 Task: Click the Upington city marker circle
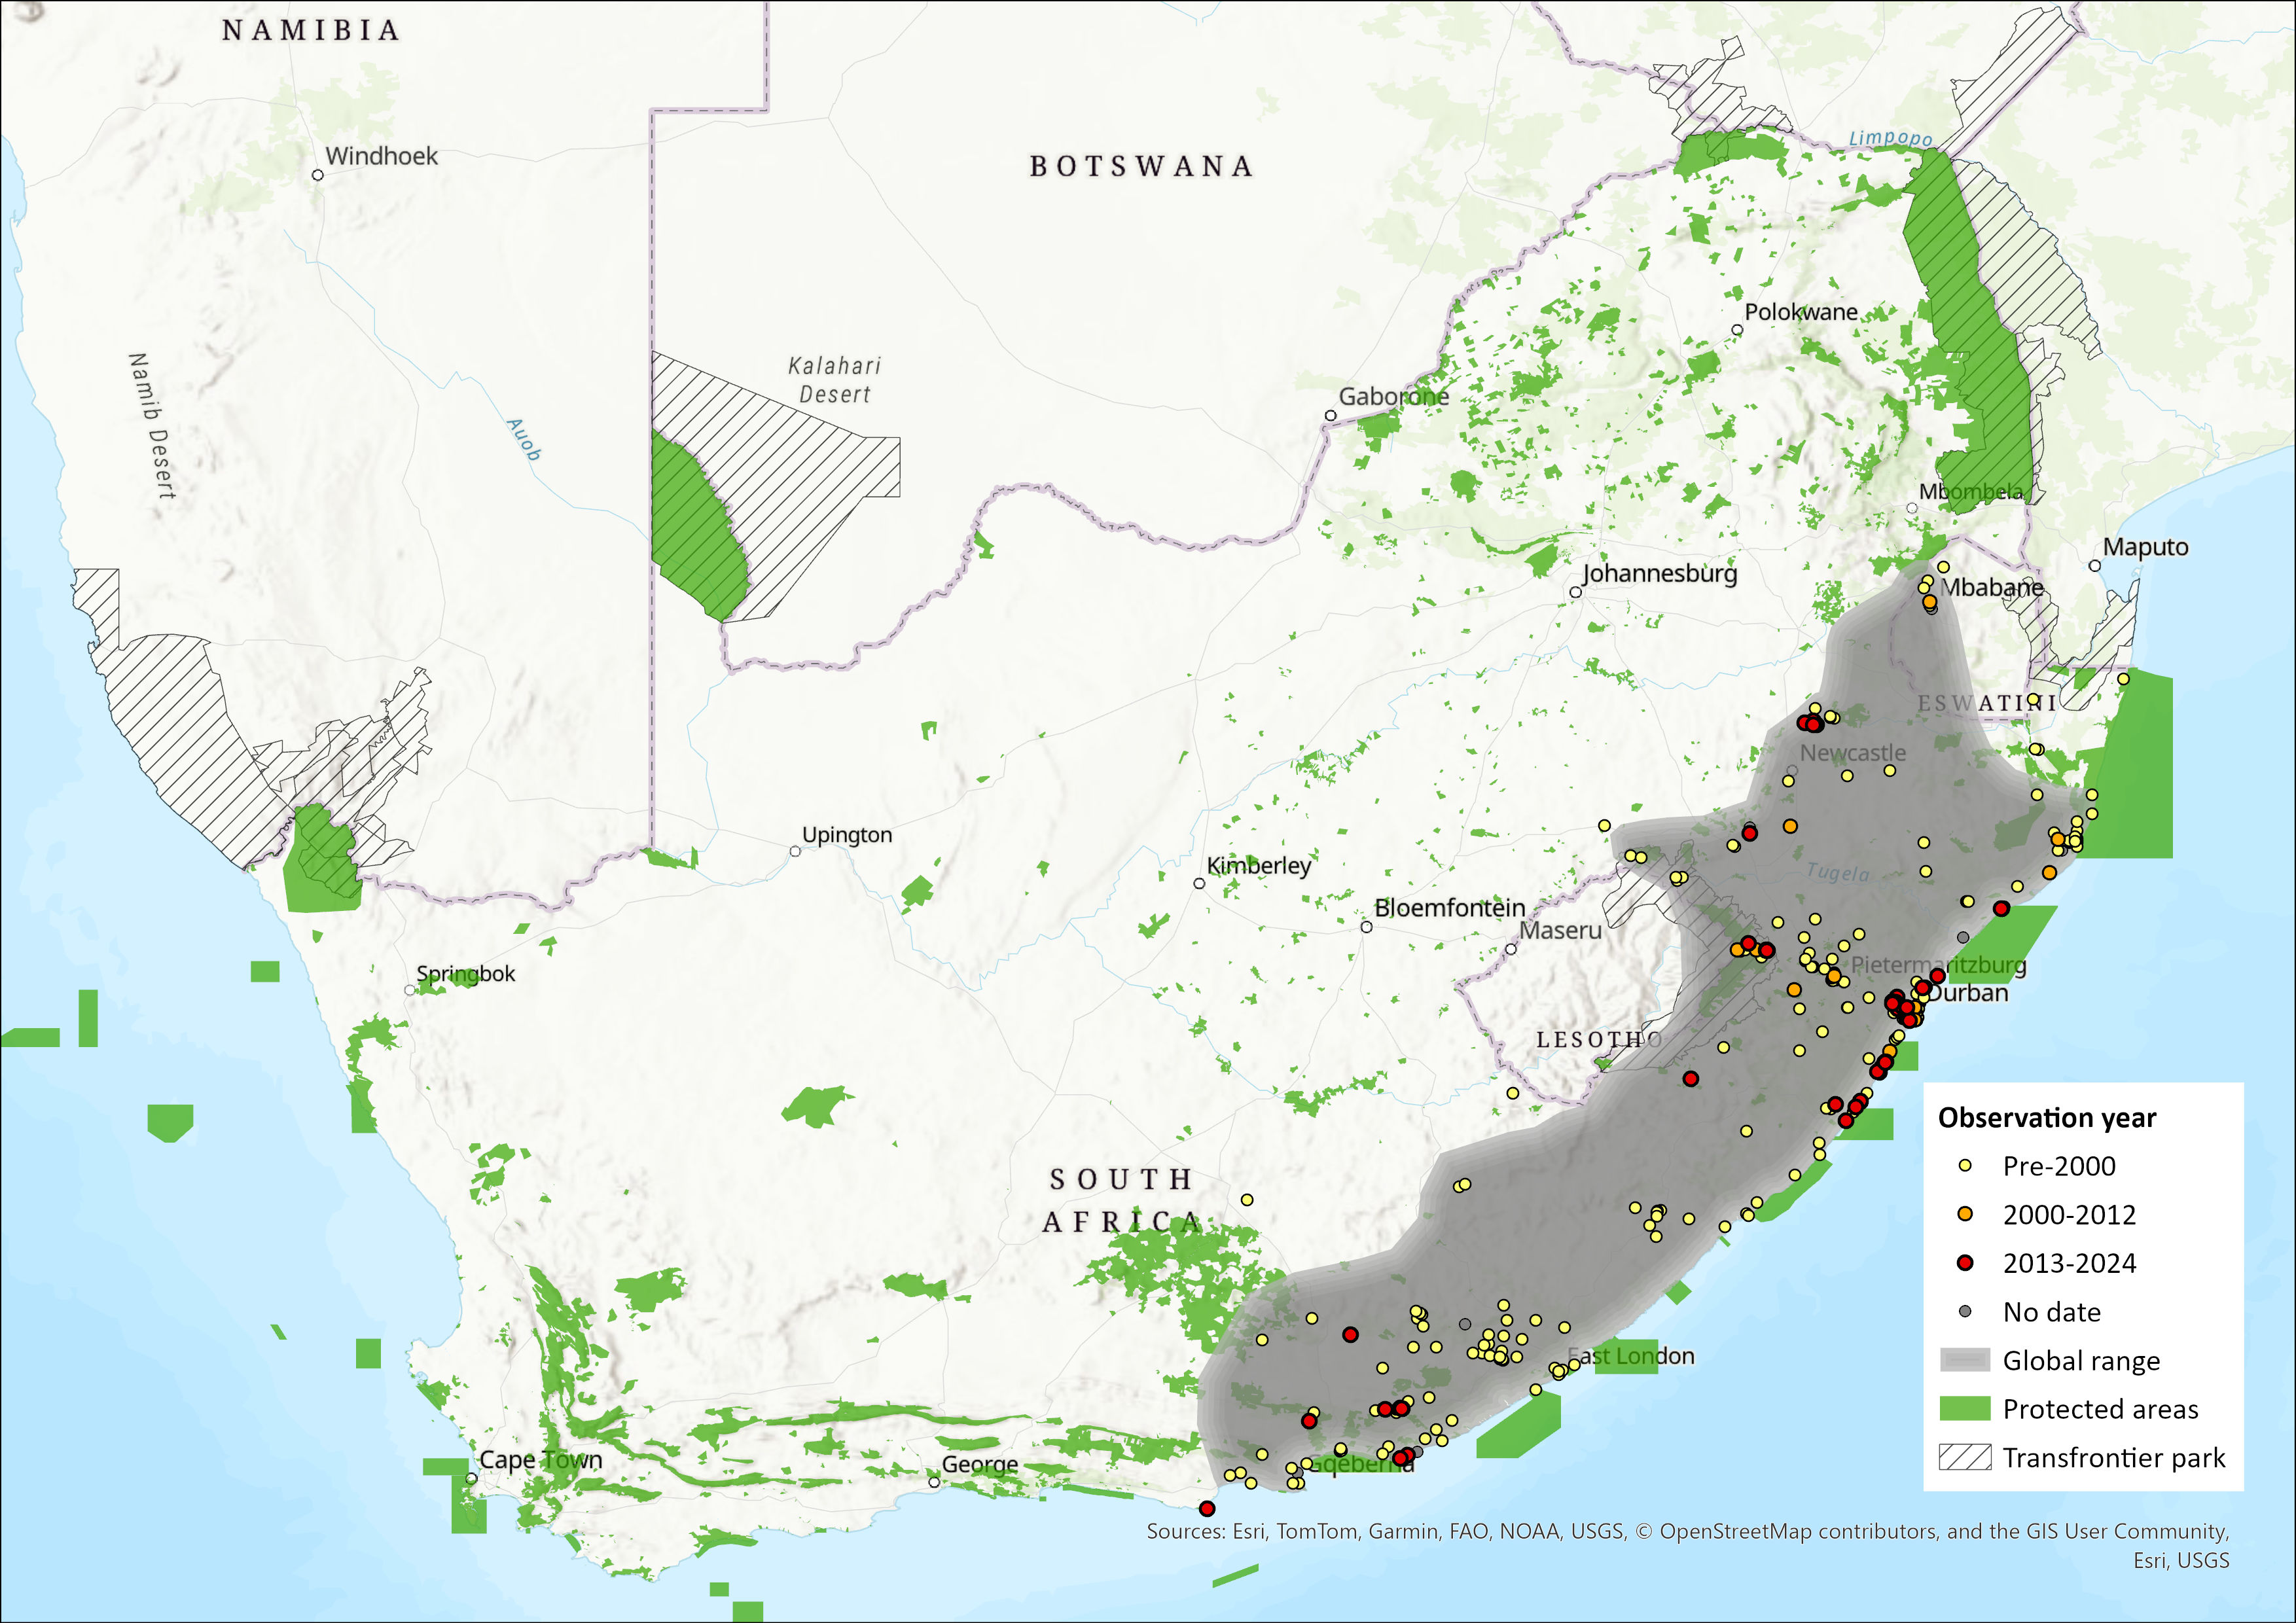(795, 851)
